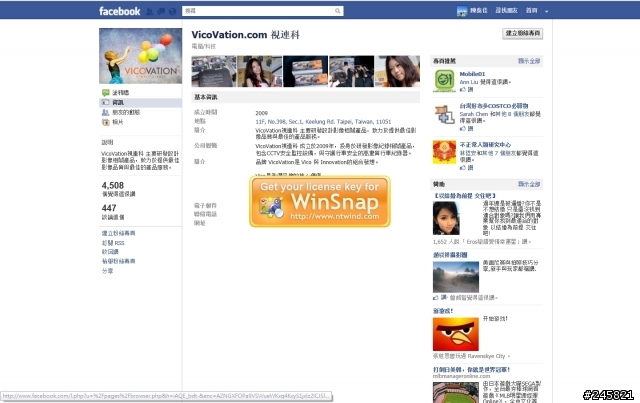Screen dimensions: 640x403
Task: Click Show All in the sponsored section header
Action: tap(529, 184)
